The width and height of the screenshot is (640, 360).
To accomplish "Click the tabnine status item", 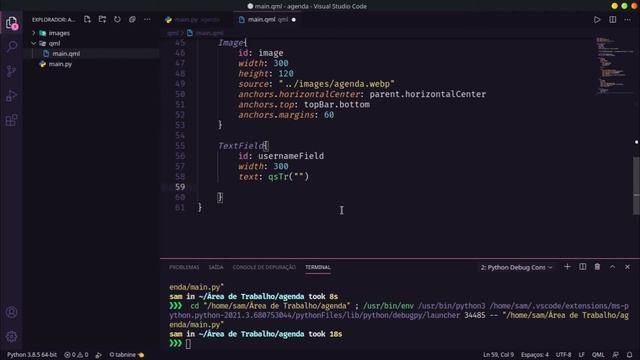I will 127,355.
